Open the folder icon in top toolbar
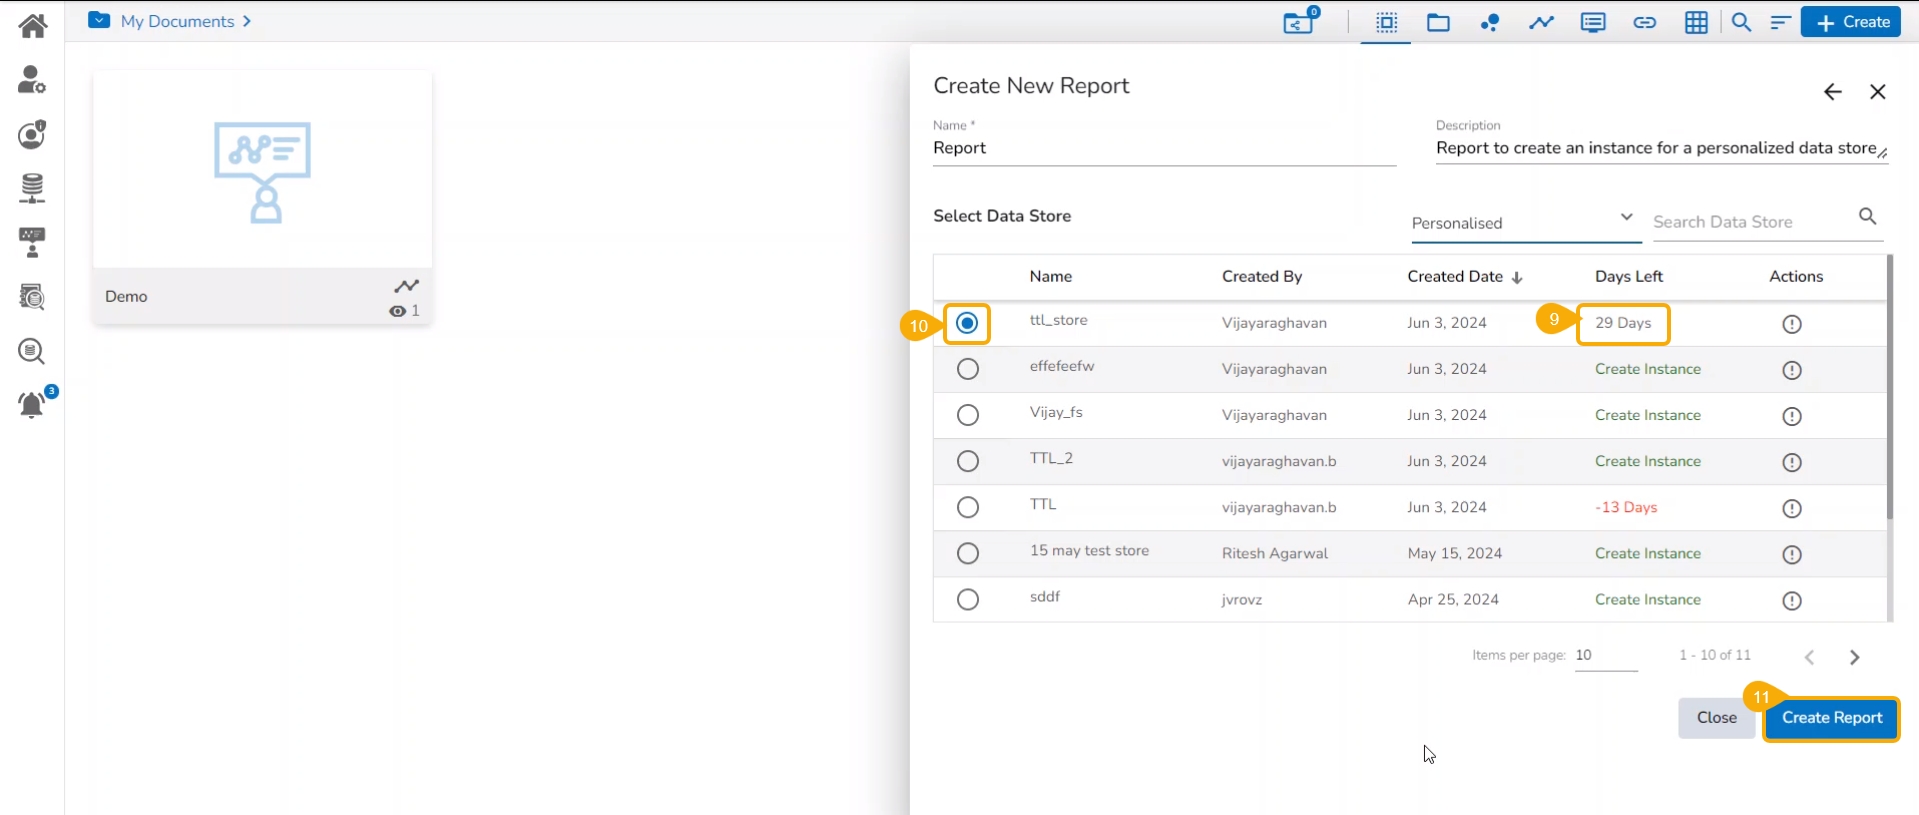This screenshot has height=815, width=1919. point(1438,22)
